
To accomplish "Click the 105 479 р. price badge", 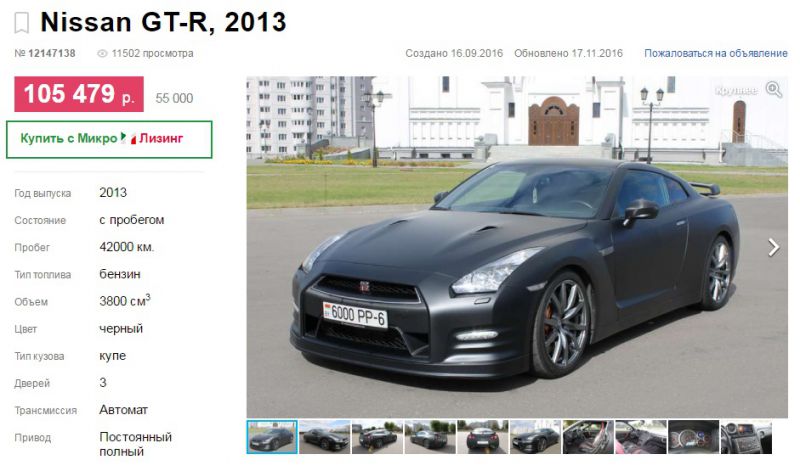I will tap(79, 94).
